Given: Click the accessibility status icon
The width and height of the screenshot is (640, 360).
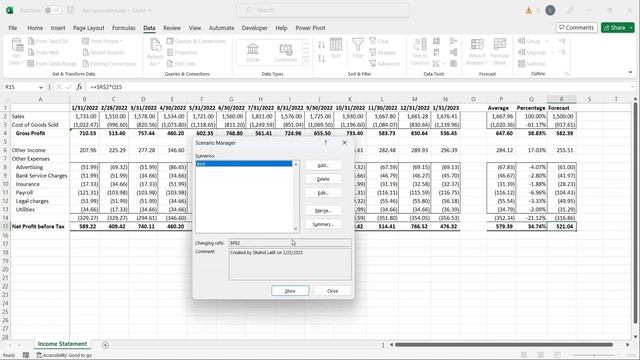Looking at the screenshot, I should point(39,355).
